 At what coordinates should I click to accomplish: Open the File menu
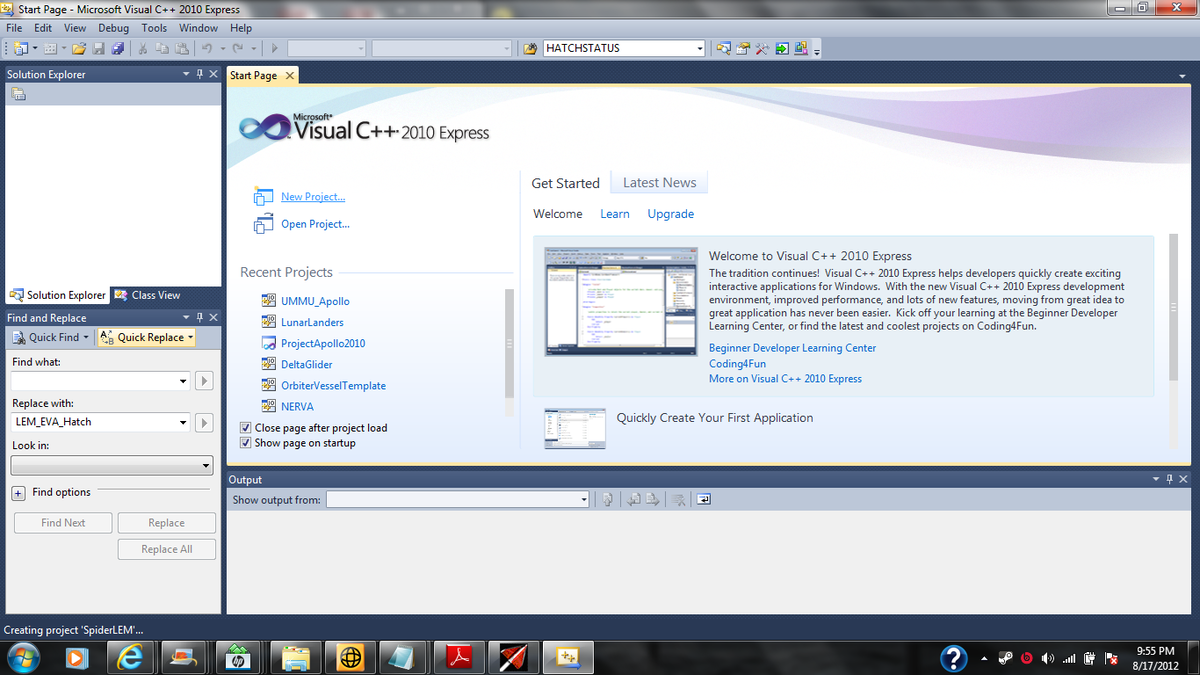[14, 28]
